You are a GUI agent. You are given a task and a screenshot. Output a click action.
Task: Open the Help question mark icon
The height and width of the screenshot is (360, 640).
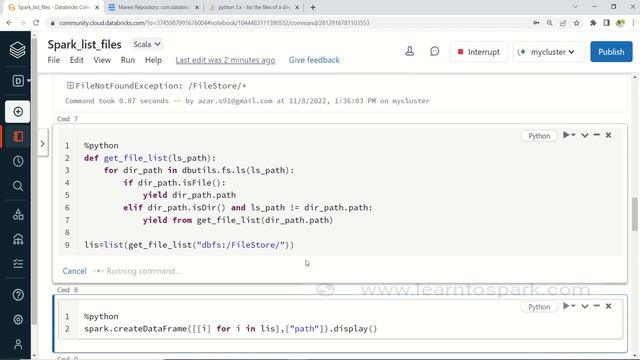tap(18, 295)
